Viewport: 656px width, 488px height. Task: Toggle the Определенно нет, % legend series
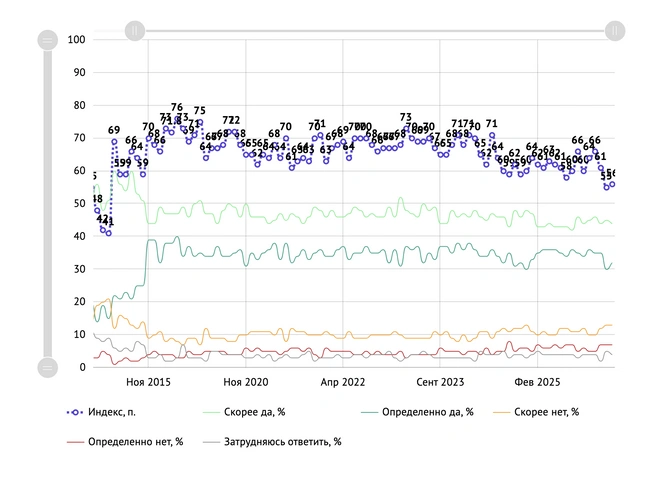coord(125,442)
